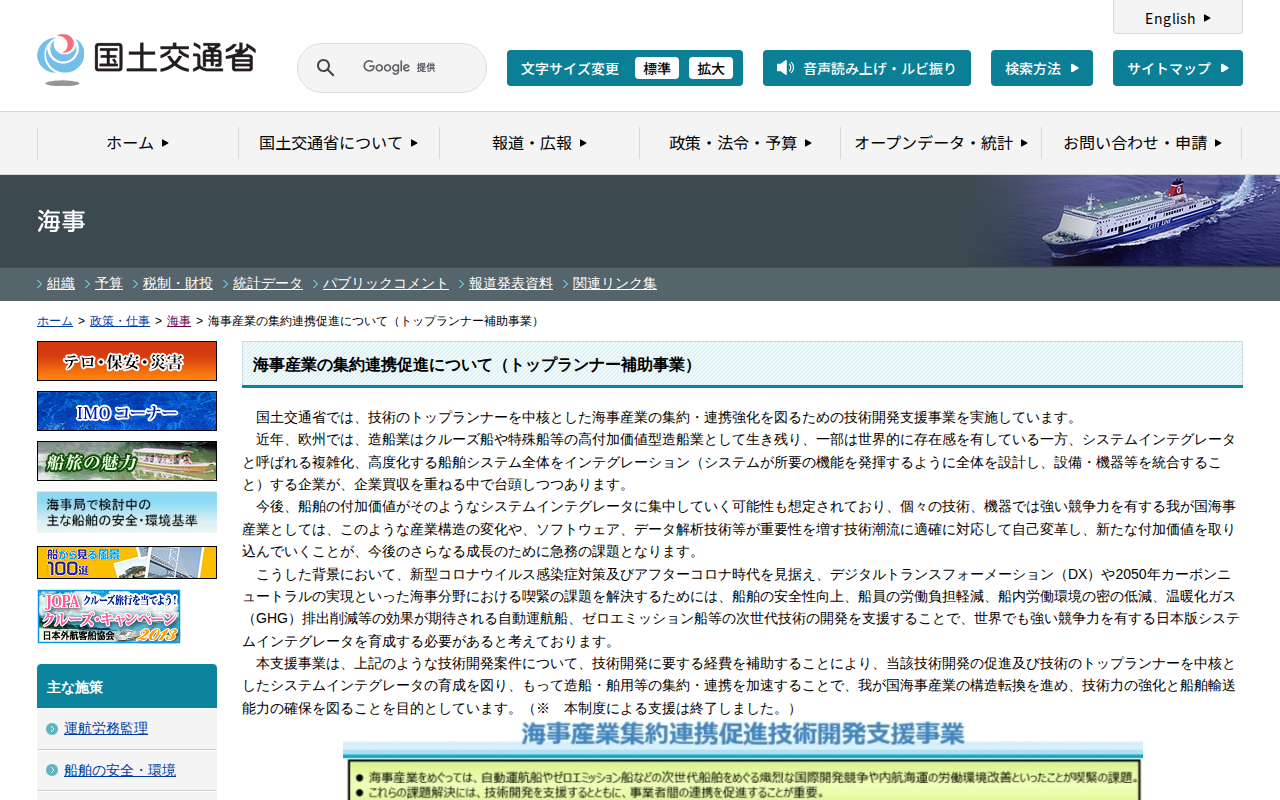
Task: Set font size to 拡大
Action: [x=711, y=68]
